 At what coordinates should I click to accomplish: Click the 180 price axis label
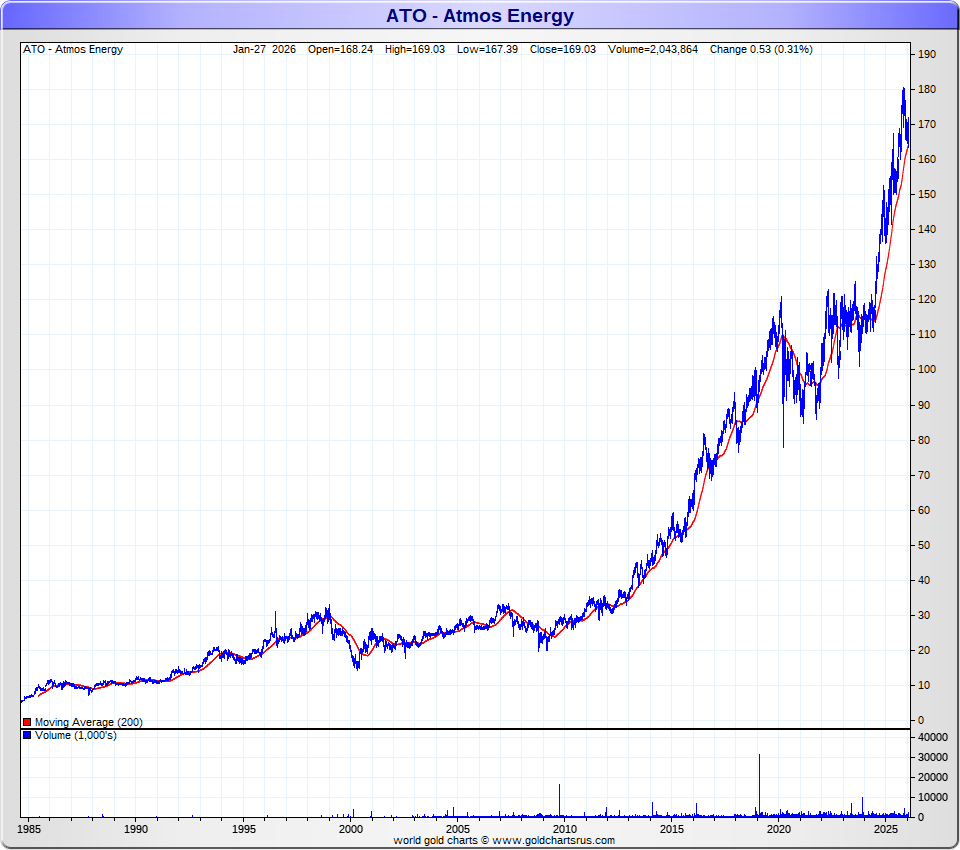tap(927, 89)
